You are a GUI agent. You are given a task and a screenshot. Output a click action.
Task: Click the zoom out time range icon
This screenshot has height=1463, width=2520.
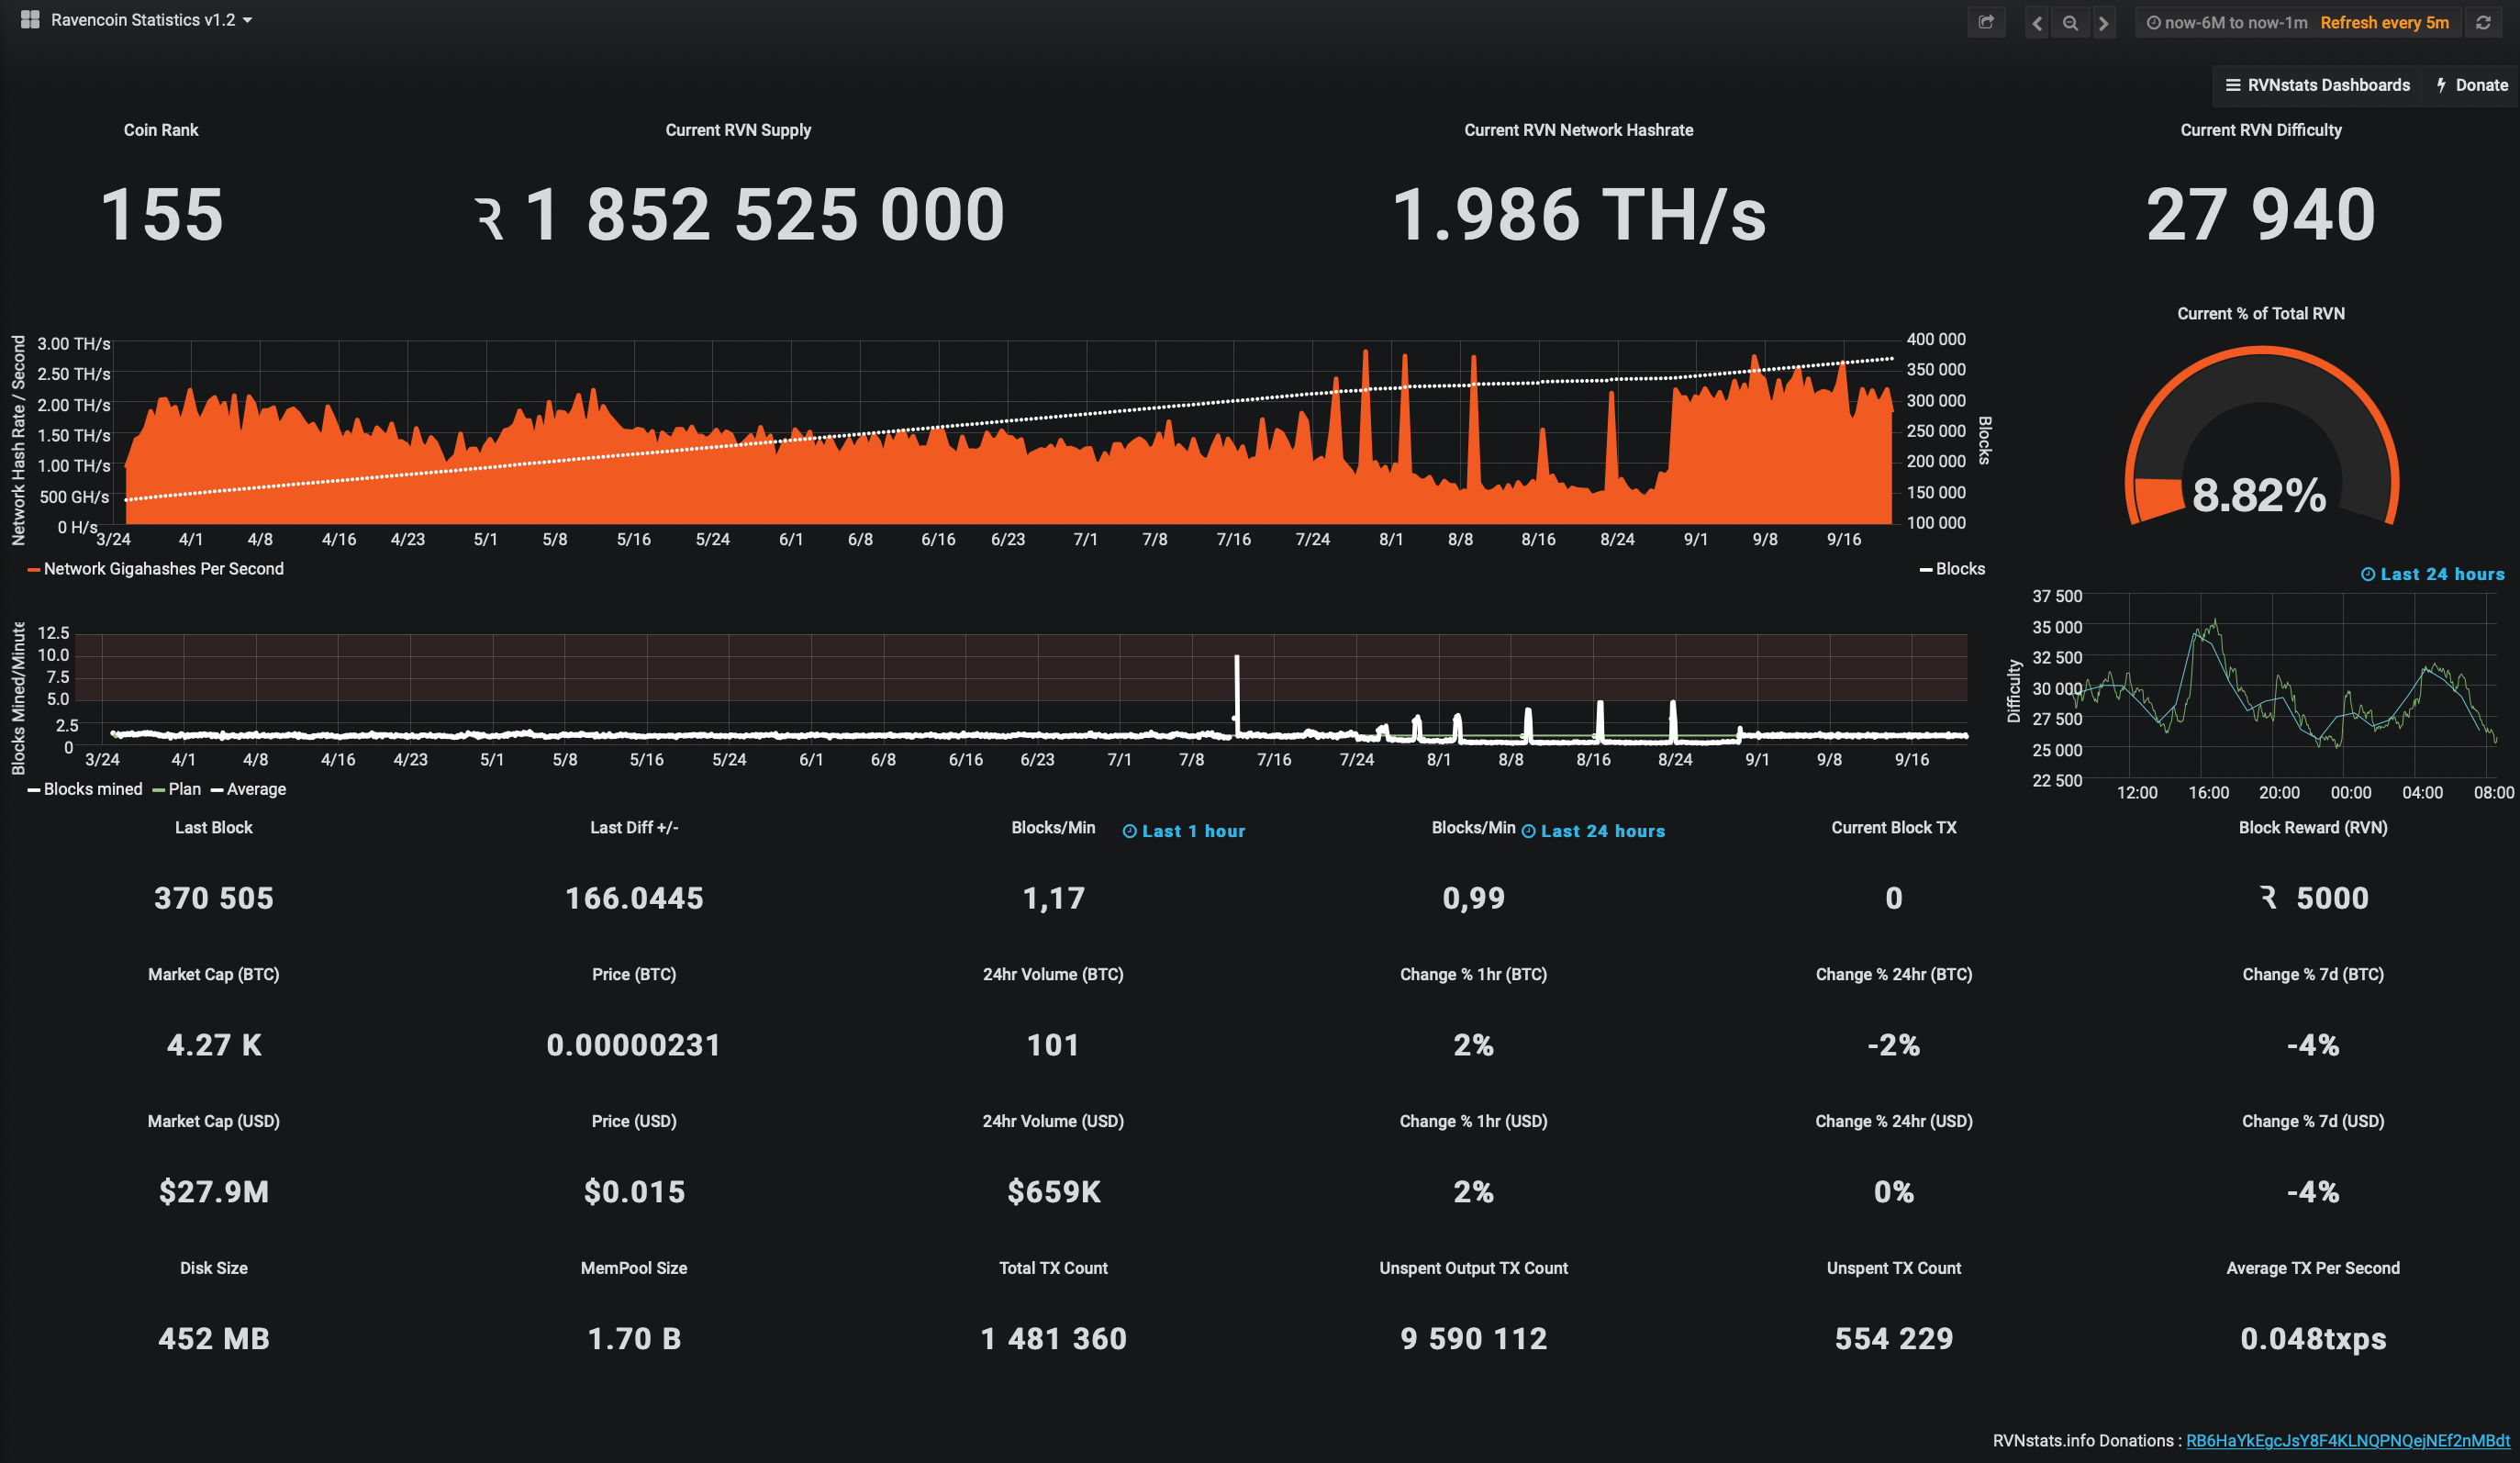pyautogui.click(x=2070, y=23)
